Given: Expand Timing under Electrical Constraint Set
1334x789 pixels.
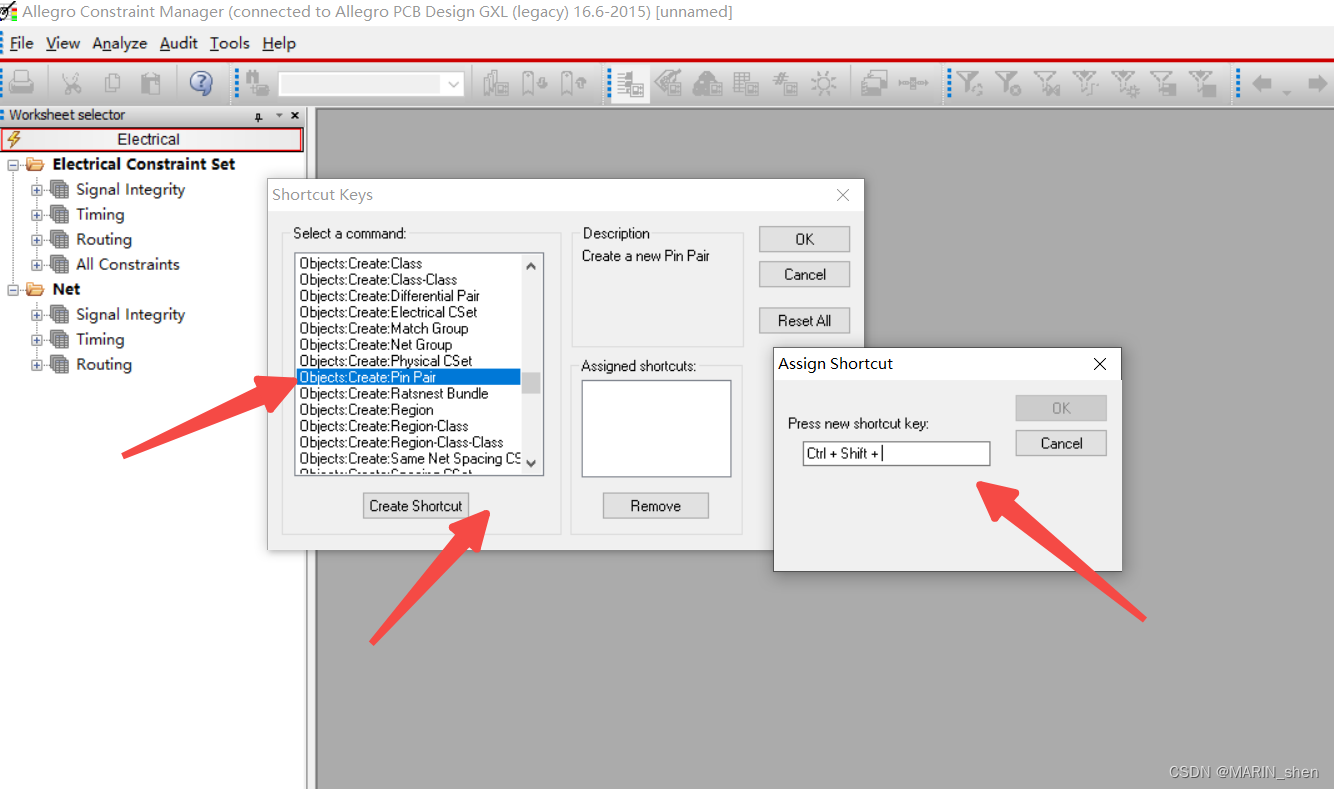Looking at the screenshot, I should tap(37, 214).
